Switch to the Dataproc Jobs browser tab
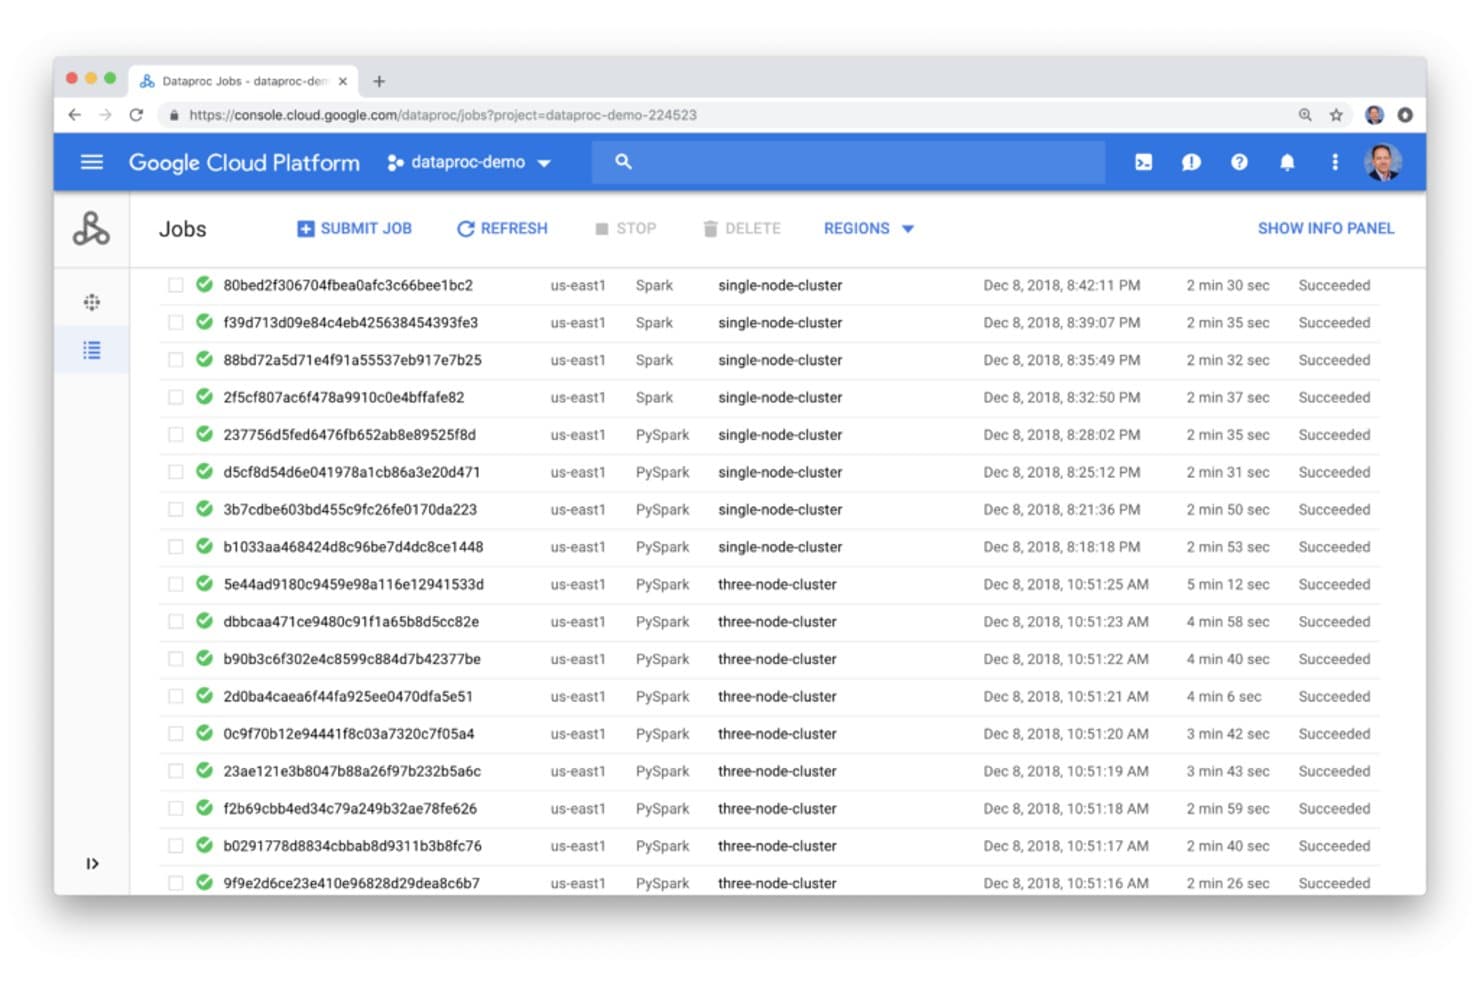The width and height of the screenshot is (1480, 987). [245, 81]
